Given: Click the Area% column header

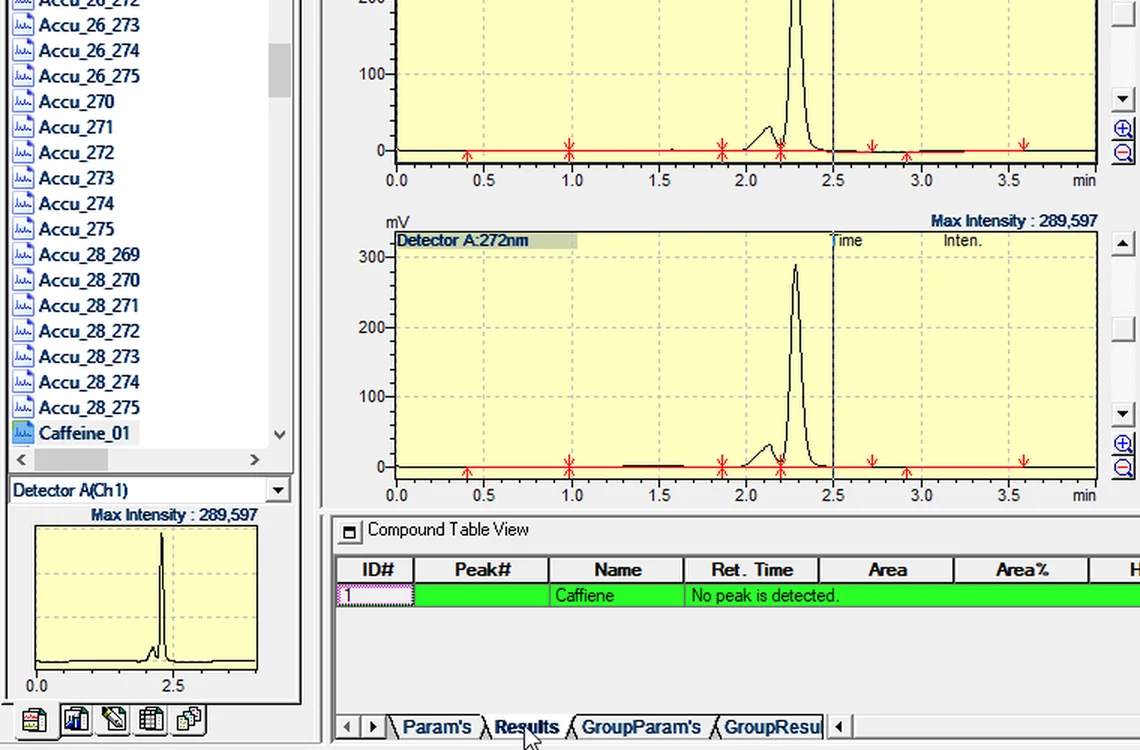Looking at the screenshot, I should 1021,570.
